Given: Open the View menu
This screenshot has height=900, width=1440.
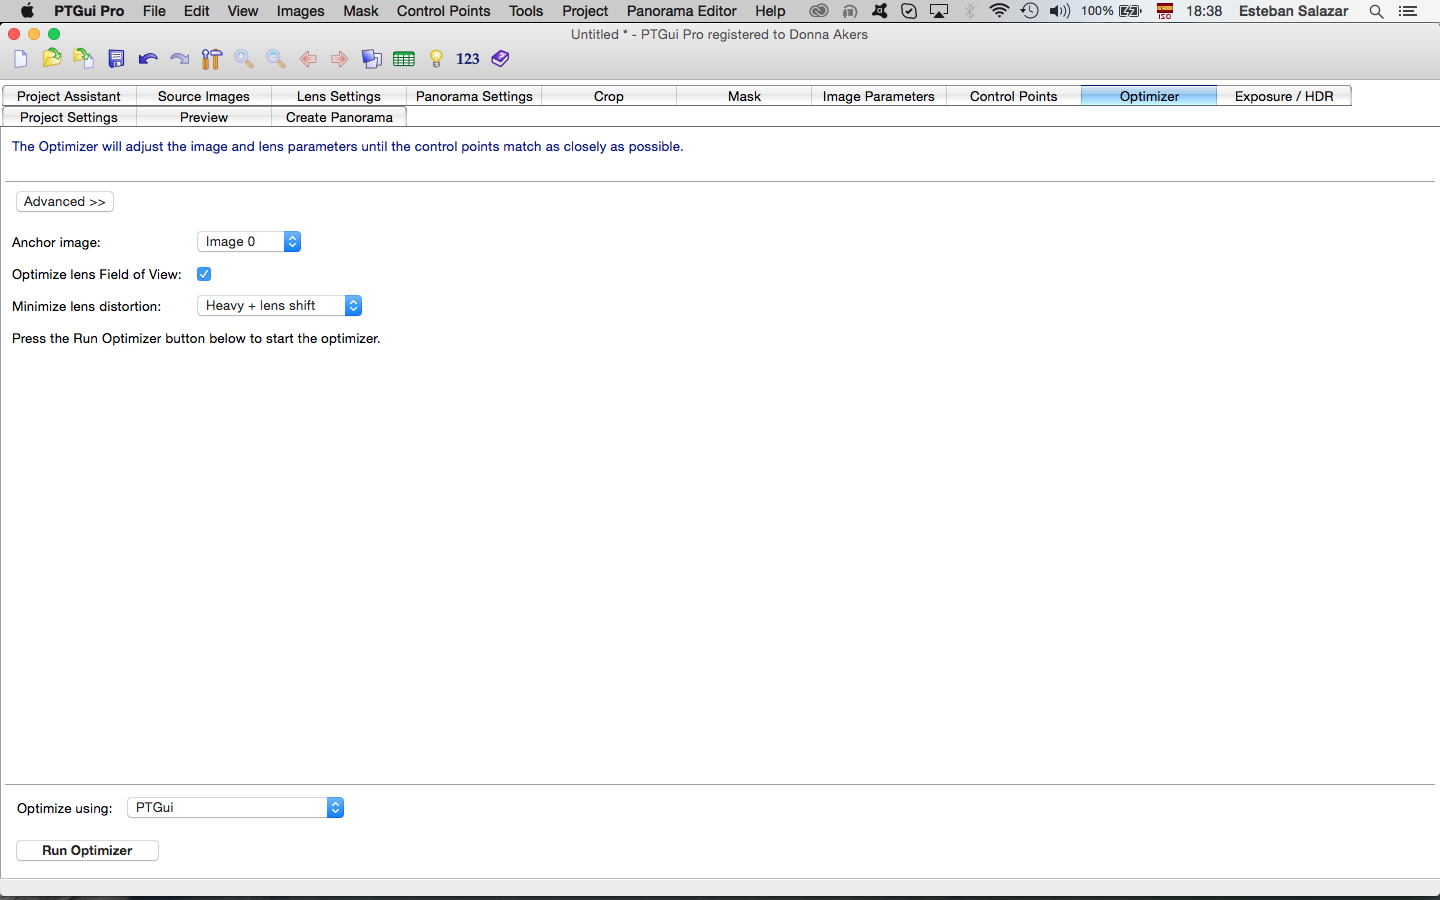Looking at the screenshot, I should [242, 11].
